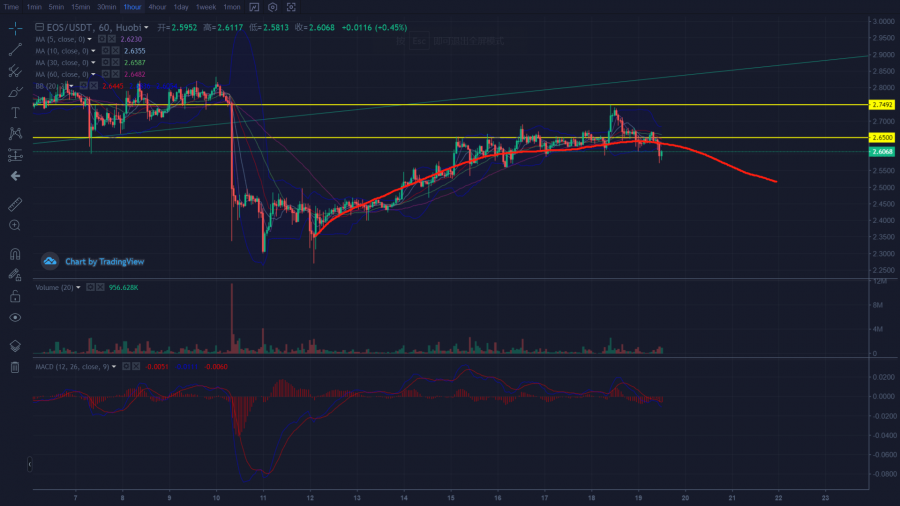Open the Volume (20) dropdown arrow
Screen dimensions: 900x506
[78, 287]
